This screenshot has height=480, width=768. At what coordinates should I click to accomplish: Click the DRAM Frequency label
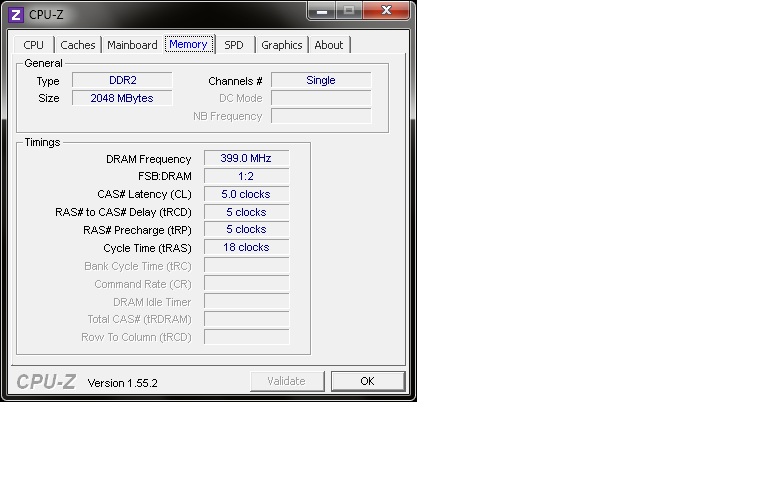[148, 159]
